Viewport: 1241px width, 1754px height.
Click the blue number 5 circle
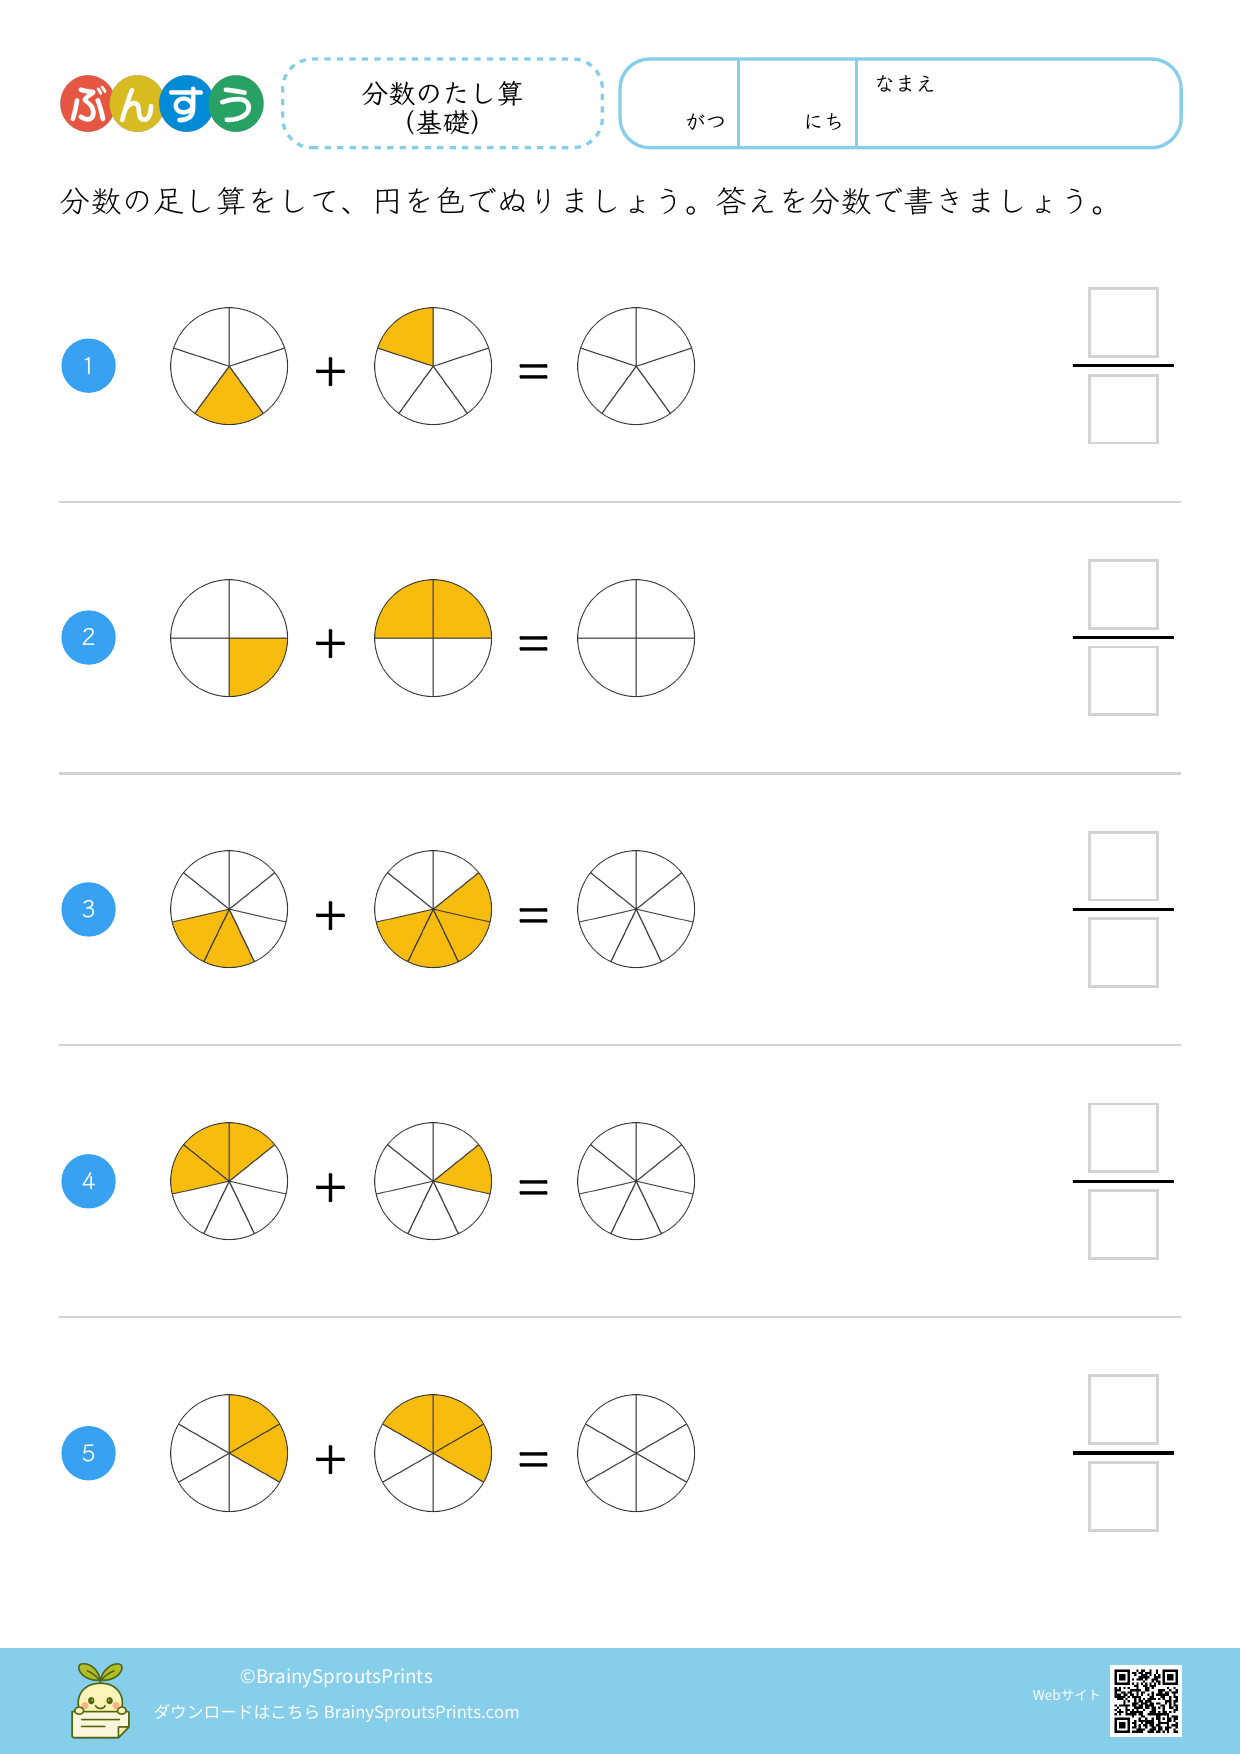(x=89, y=1453)
